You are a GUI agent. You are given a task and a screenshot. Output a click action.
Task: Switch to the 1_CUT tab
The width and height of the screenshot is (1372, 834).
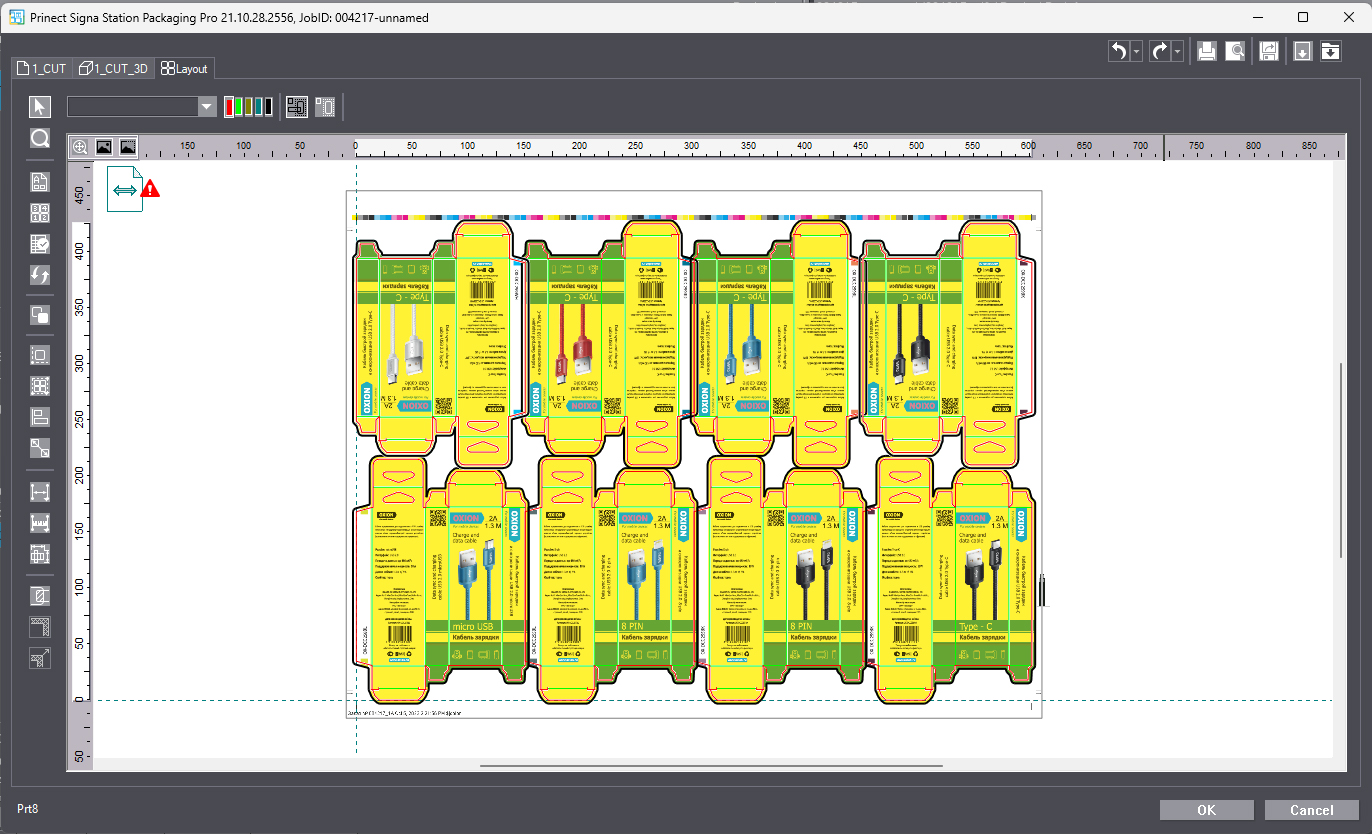tap(42, 69)
